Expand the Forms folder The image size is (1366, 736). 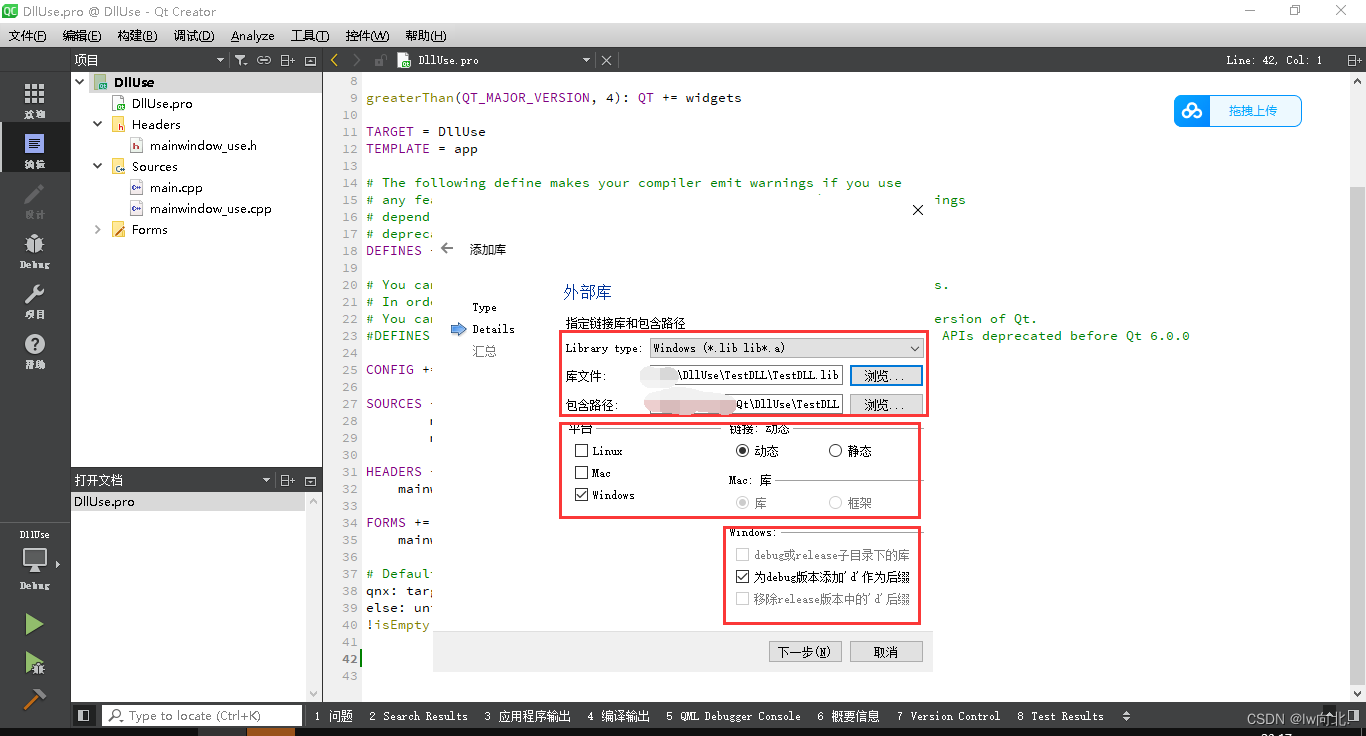(x=98, y=229)
